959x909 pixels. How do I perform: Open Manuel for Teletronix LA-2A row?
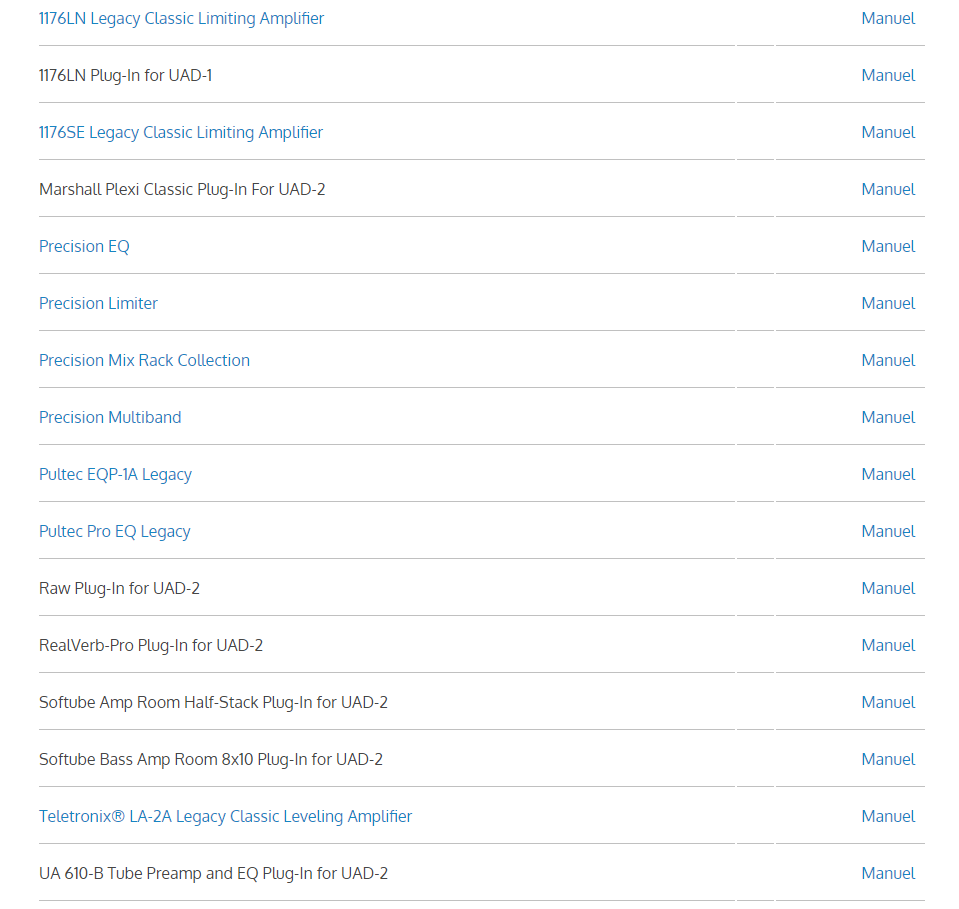tap(888, 816)
